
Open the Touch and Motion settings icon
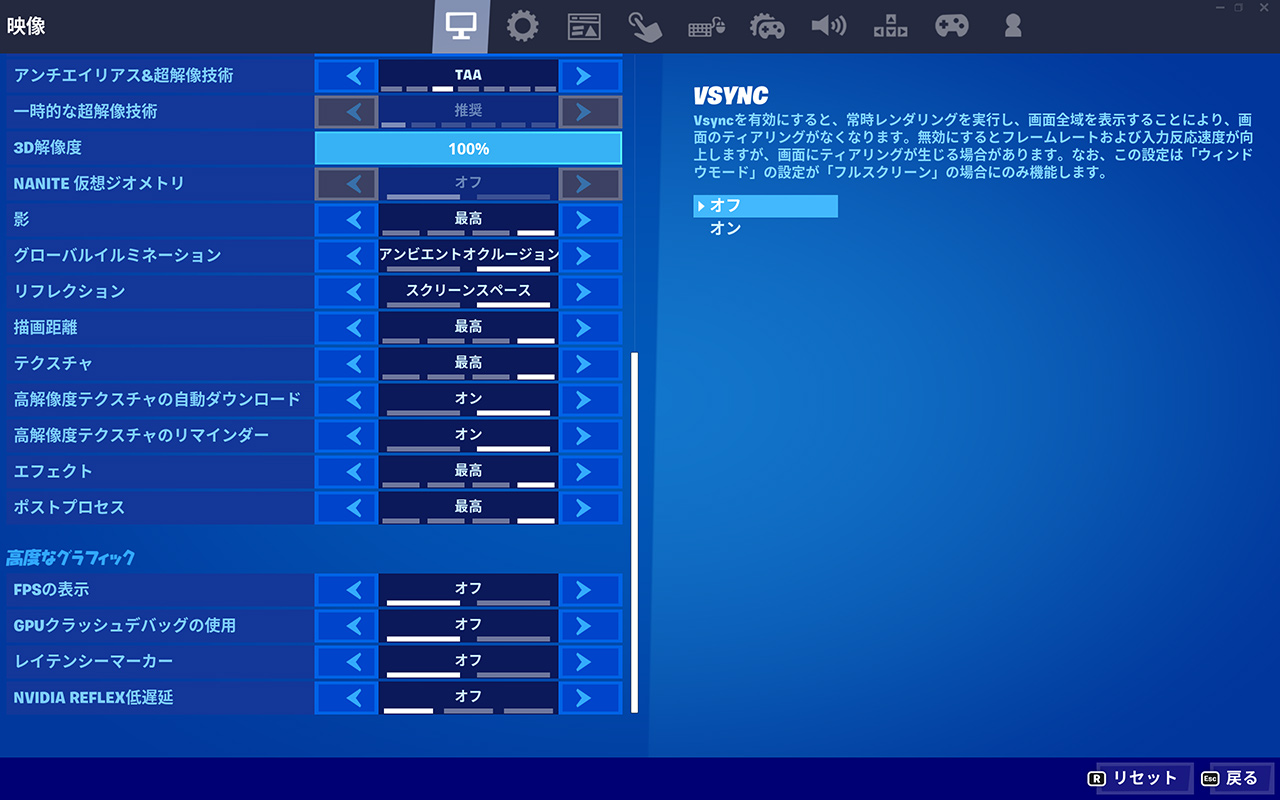[645, 26]
